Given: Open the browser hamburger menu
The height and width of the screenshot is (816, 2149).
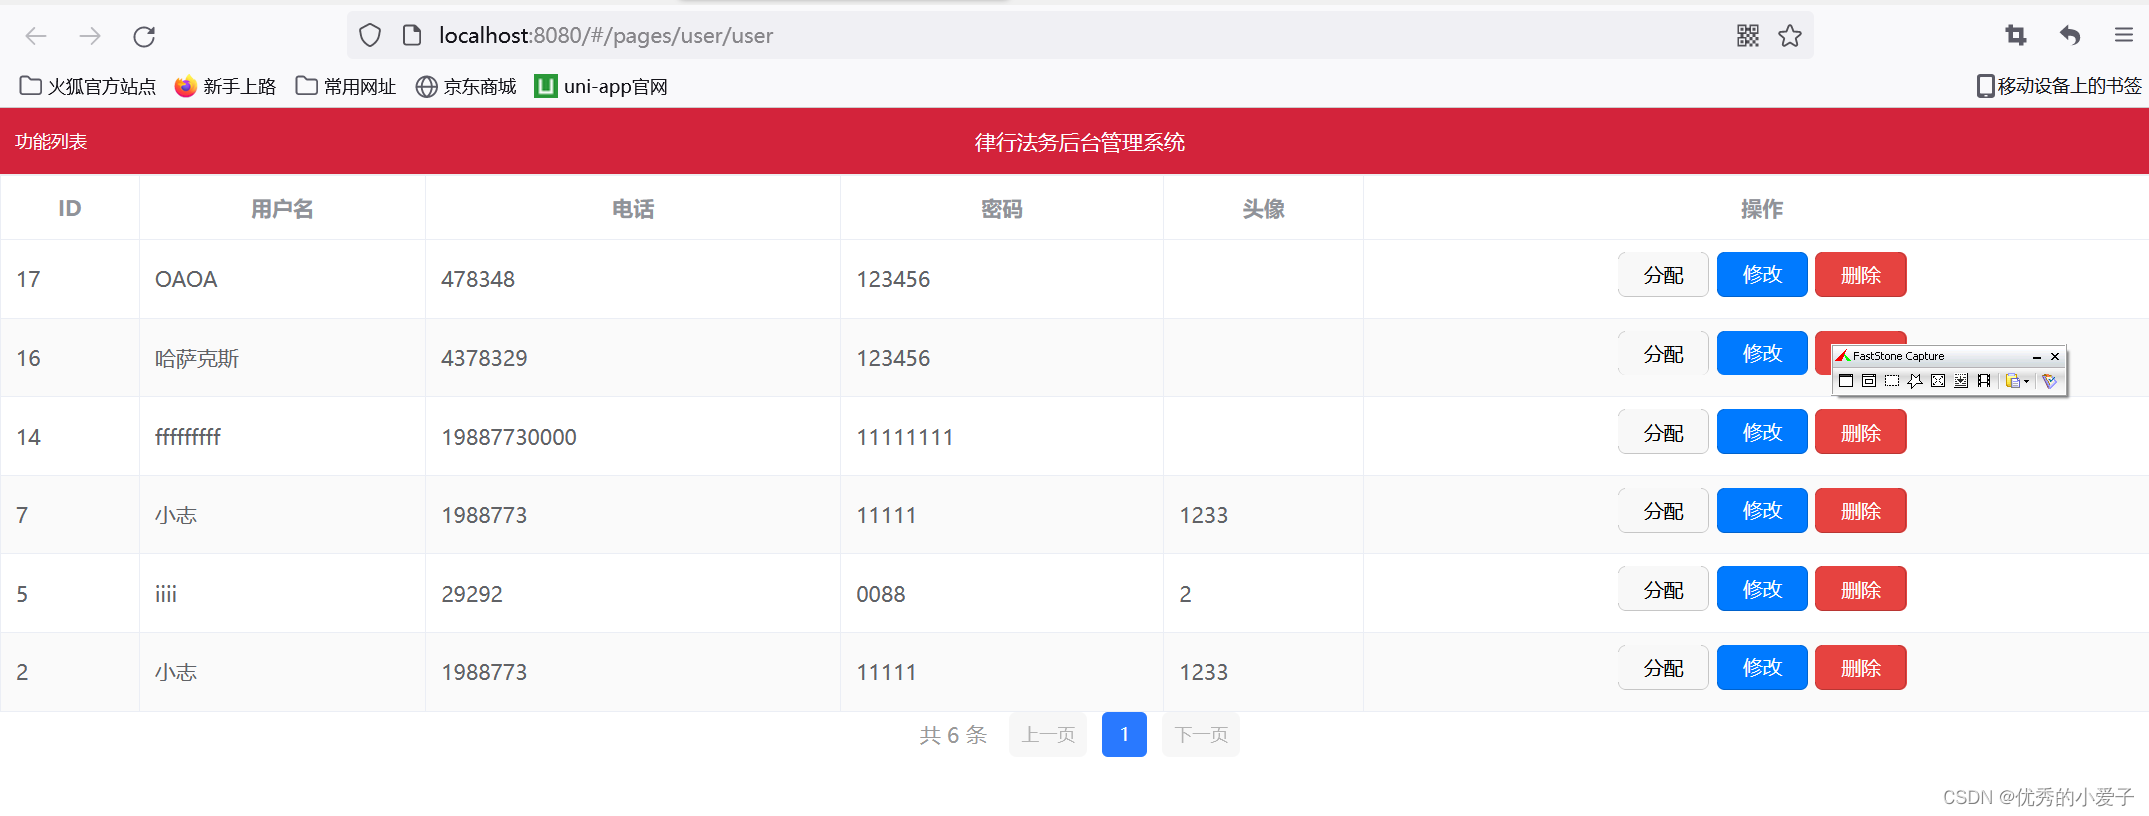Looking at the screenshot, I should [2124, 35].
